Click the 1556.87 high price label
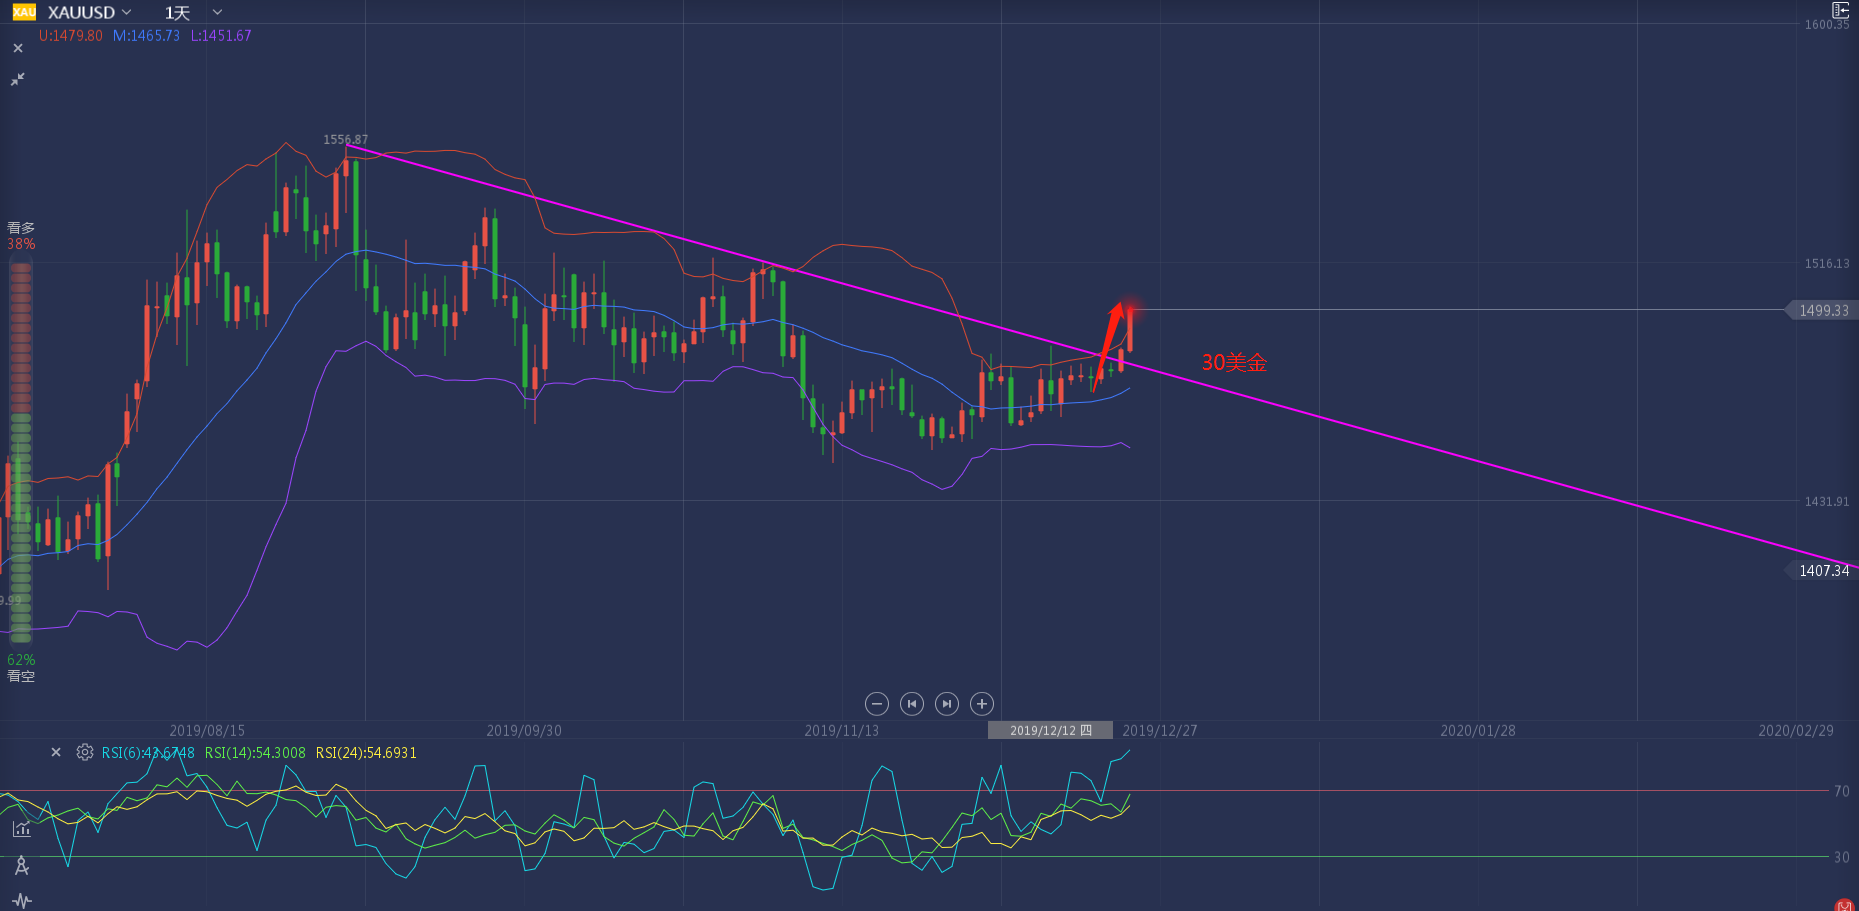This screenshot has width=1859, height=911. pyautogui.click(x=346, y=140)
